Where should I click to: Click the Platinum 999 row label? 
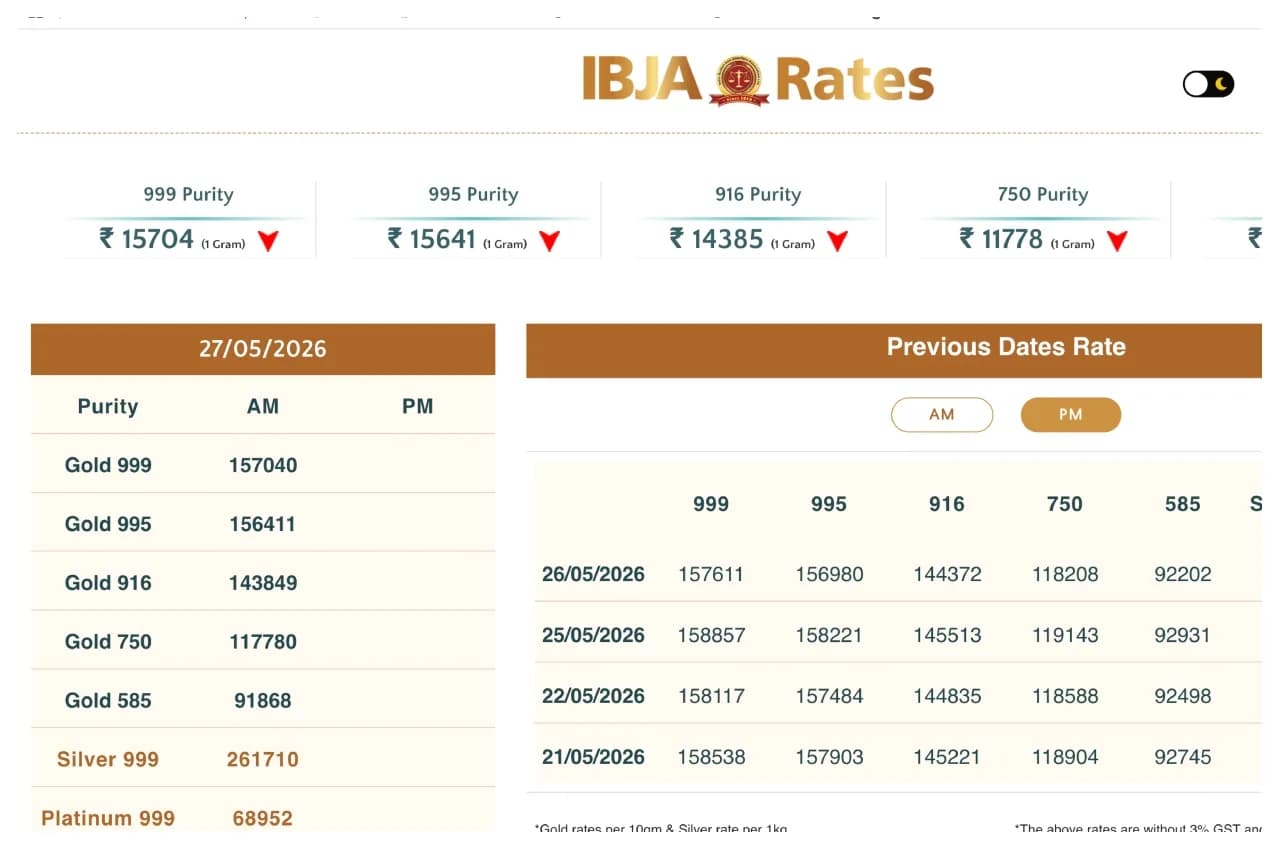(x=108, y=818)
